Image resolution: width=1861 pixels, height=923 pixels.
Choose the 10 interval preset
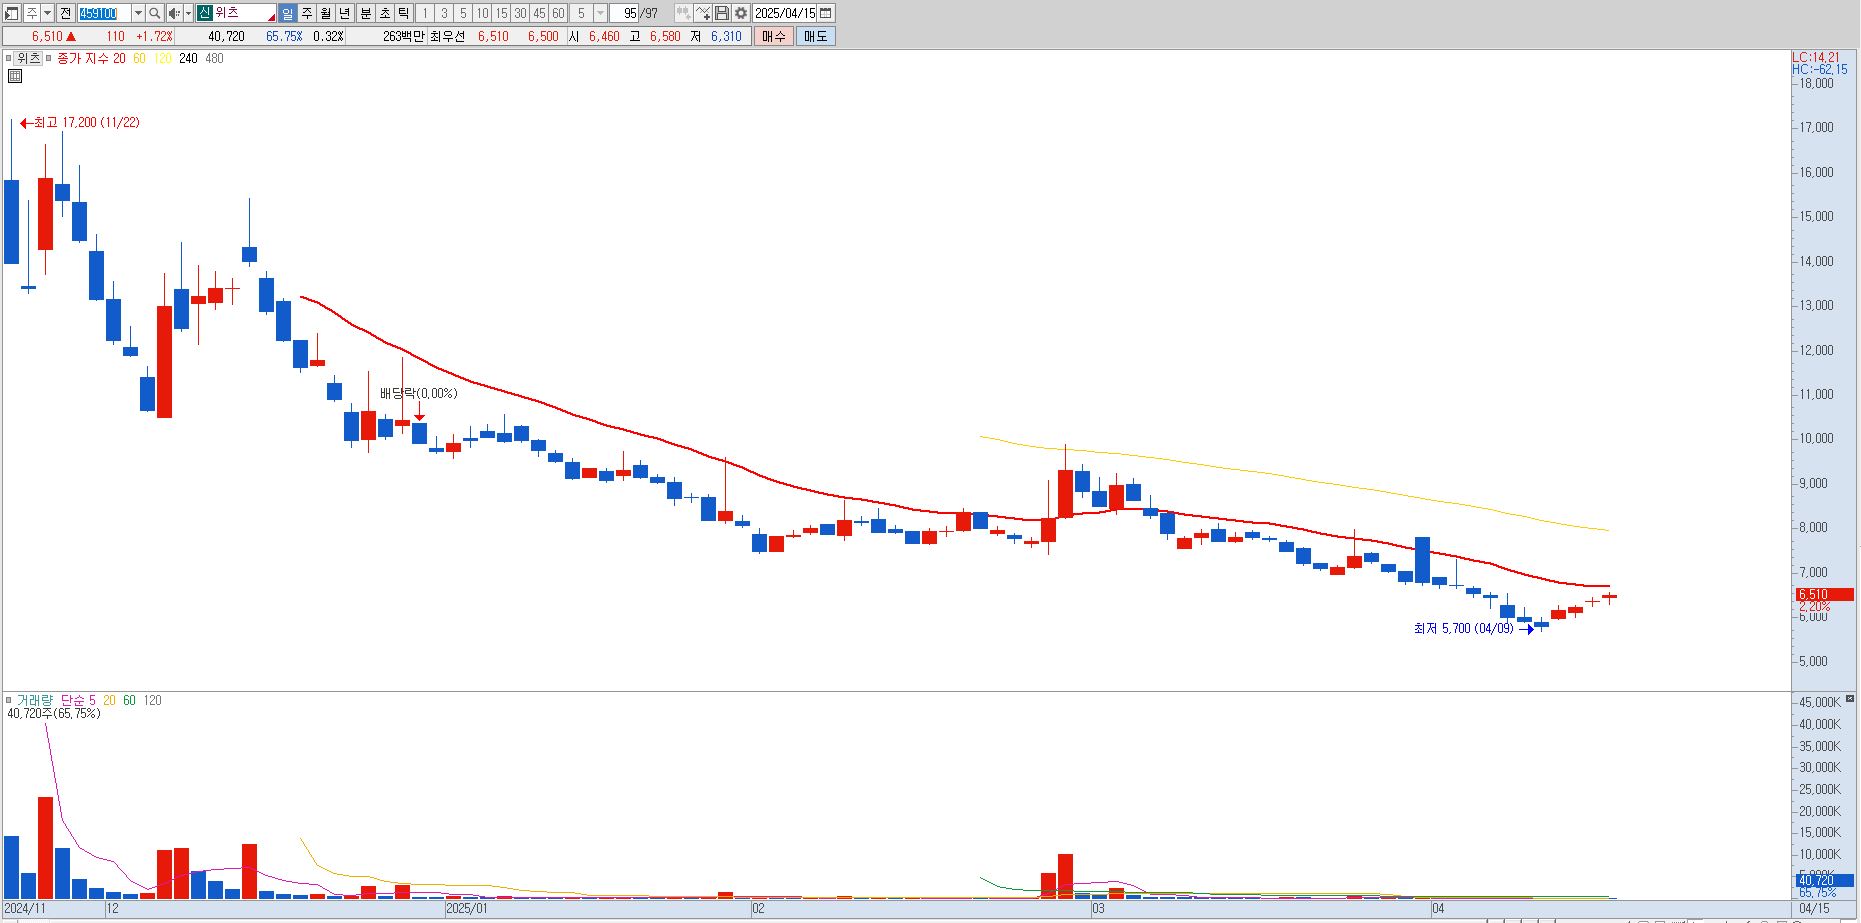[x=482, y=13]
